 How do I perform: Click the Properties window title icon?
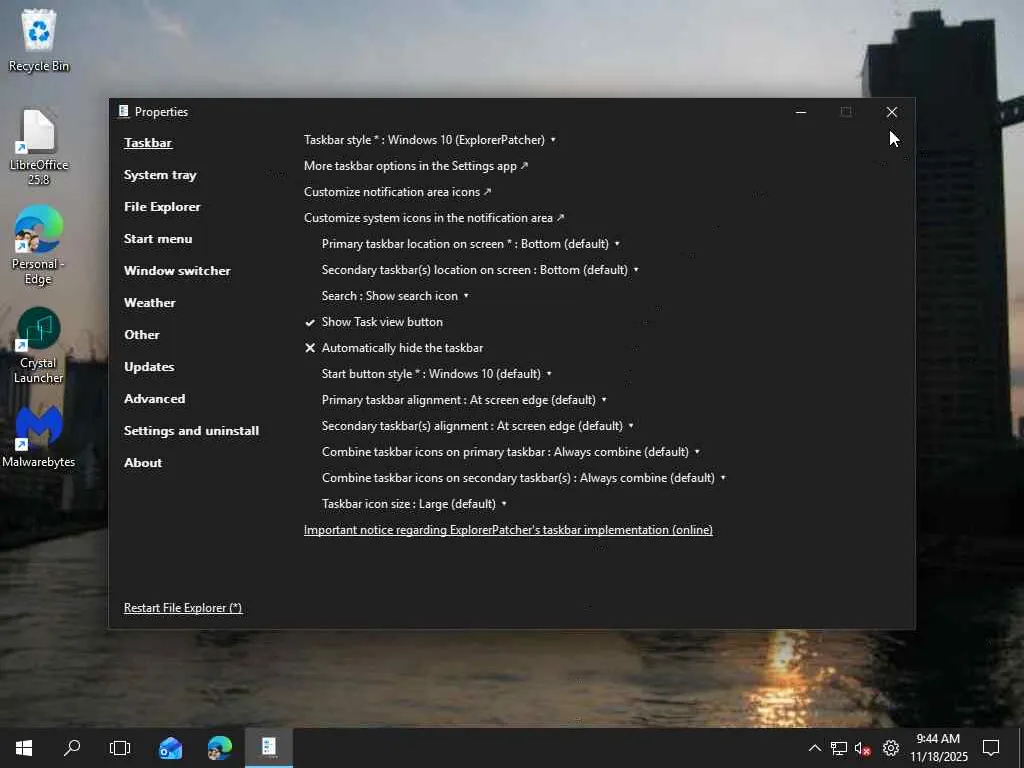point(123,112)
